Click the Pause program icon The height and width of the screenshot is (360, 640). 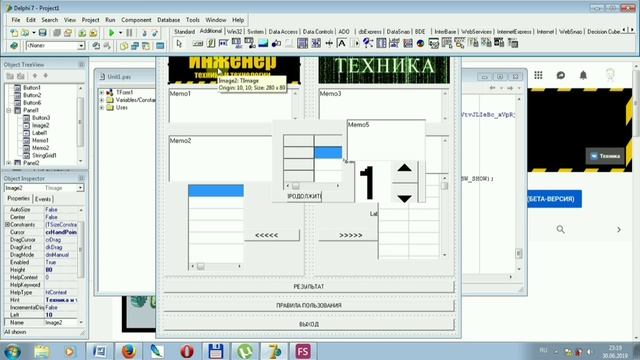129,33
